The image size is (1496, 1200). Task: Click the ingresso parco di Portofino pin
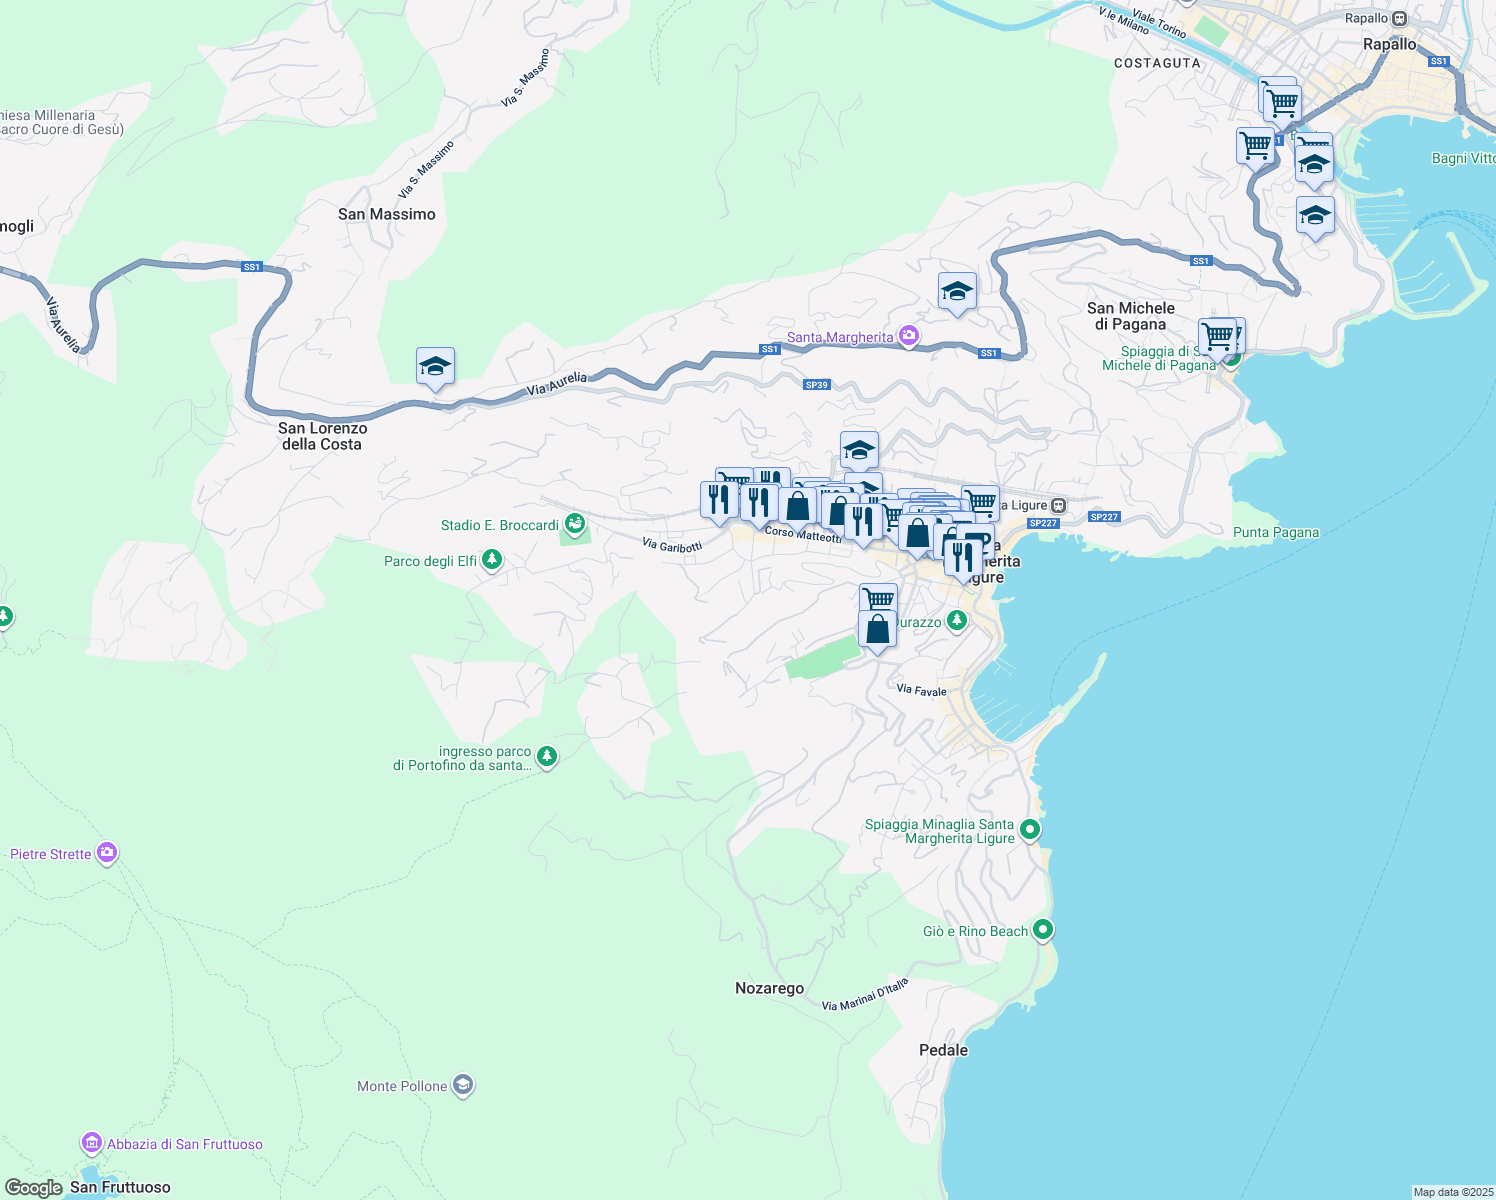pos(546,757)
